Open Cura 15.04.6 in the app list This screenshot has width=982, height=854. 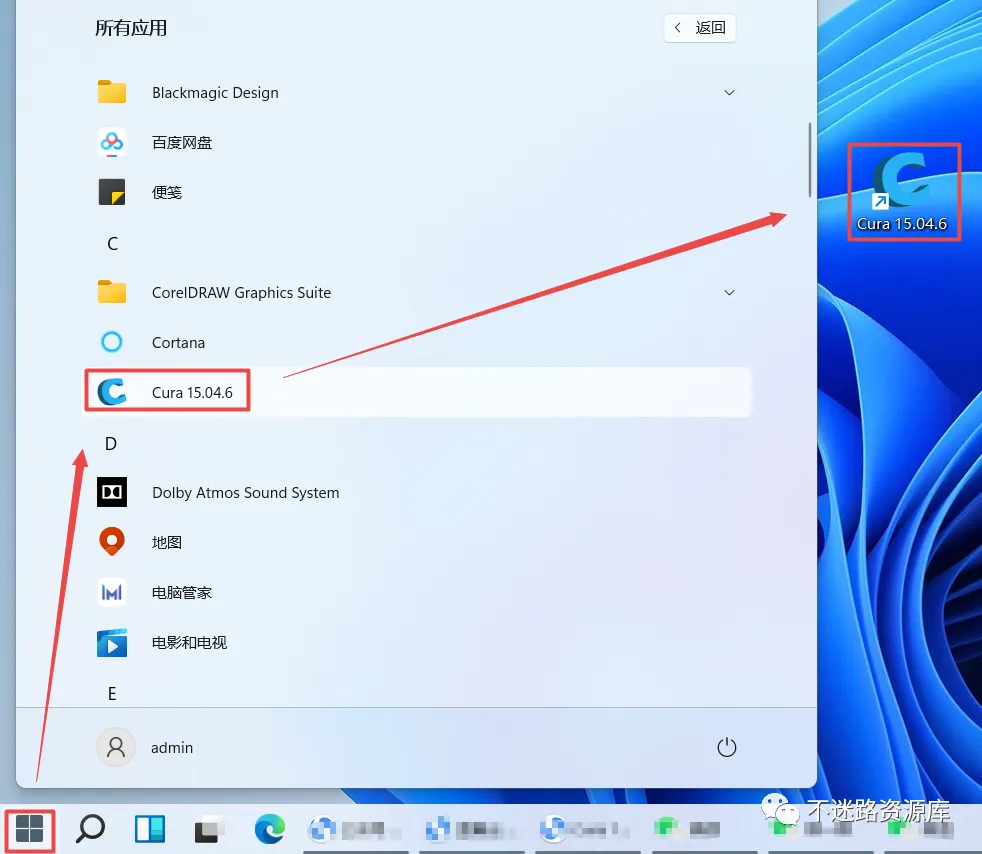(417, 392)
